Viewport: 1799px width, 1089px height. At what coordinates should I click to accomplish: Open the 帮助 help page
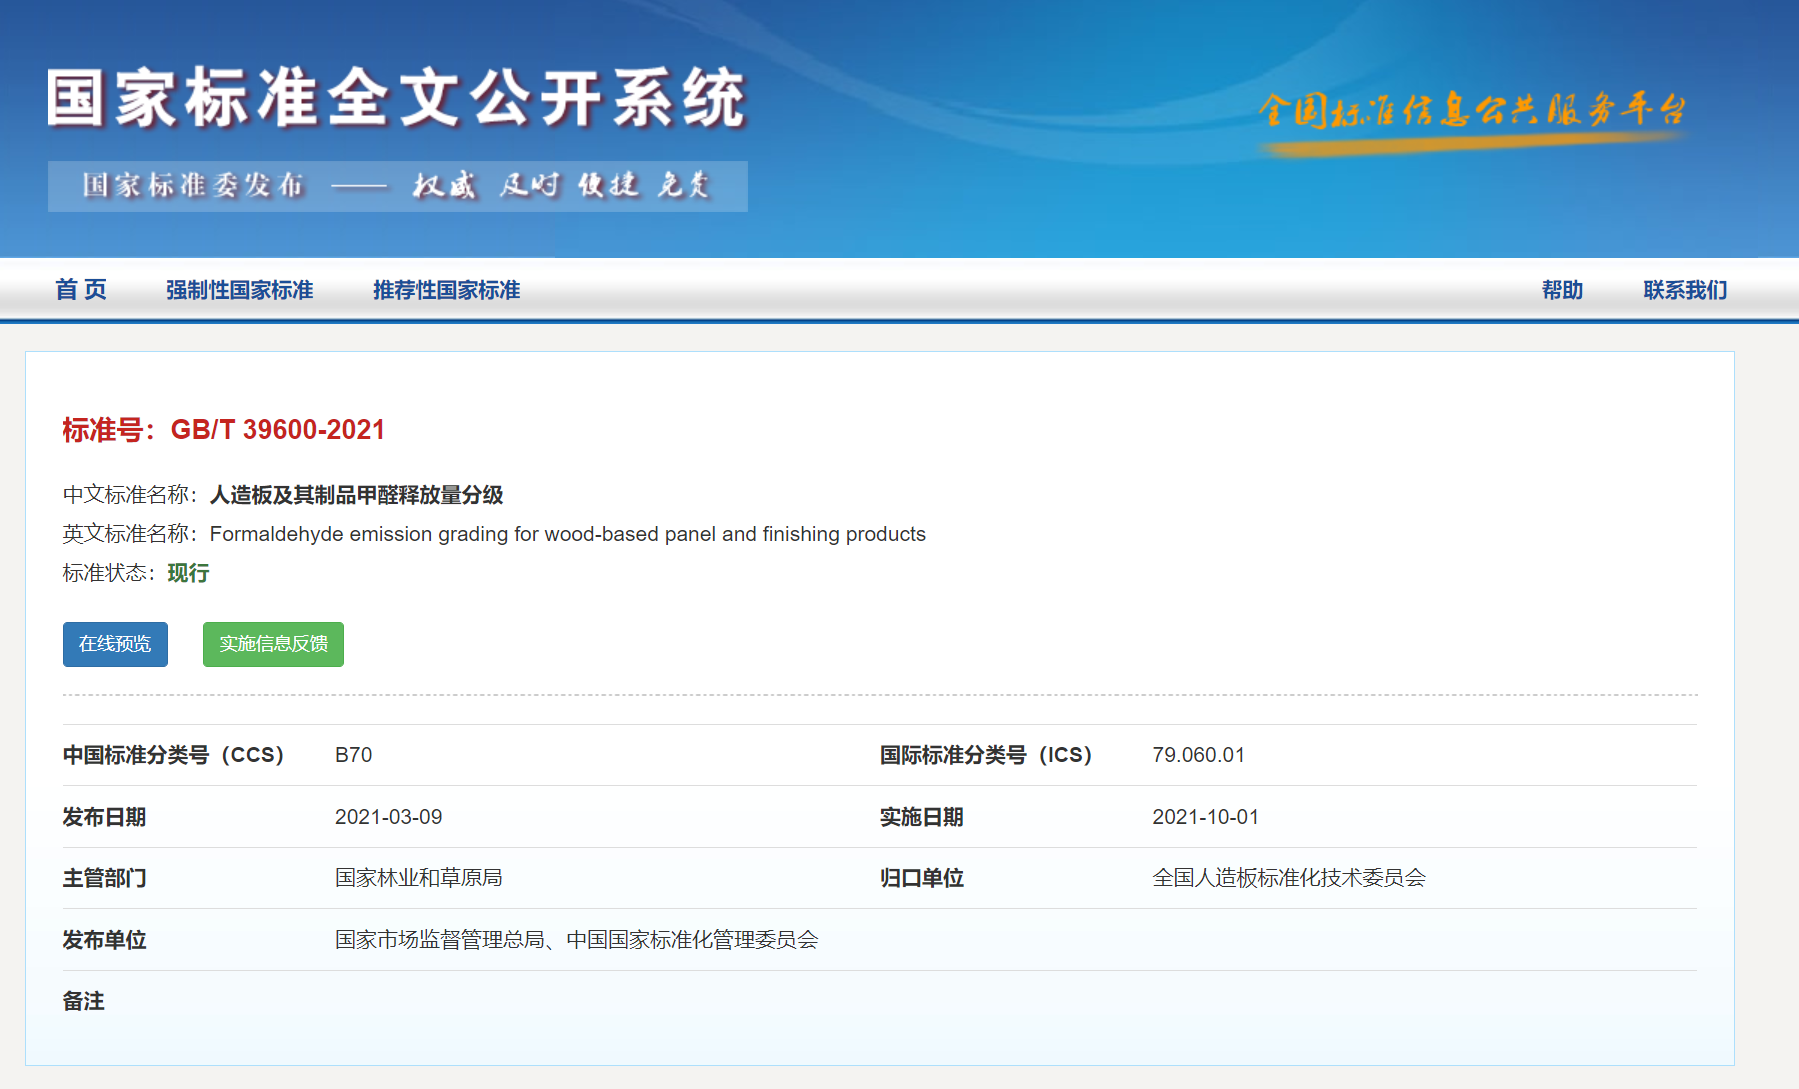1562,290
